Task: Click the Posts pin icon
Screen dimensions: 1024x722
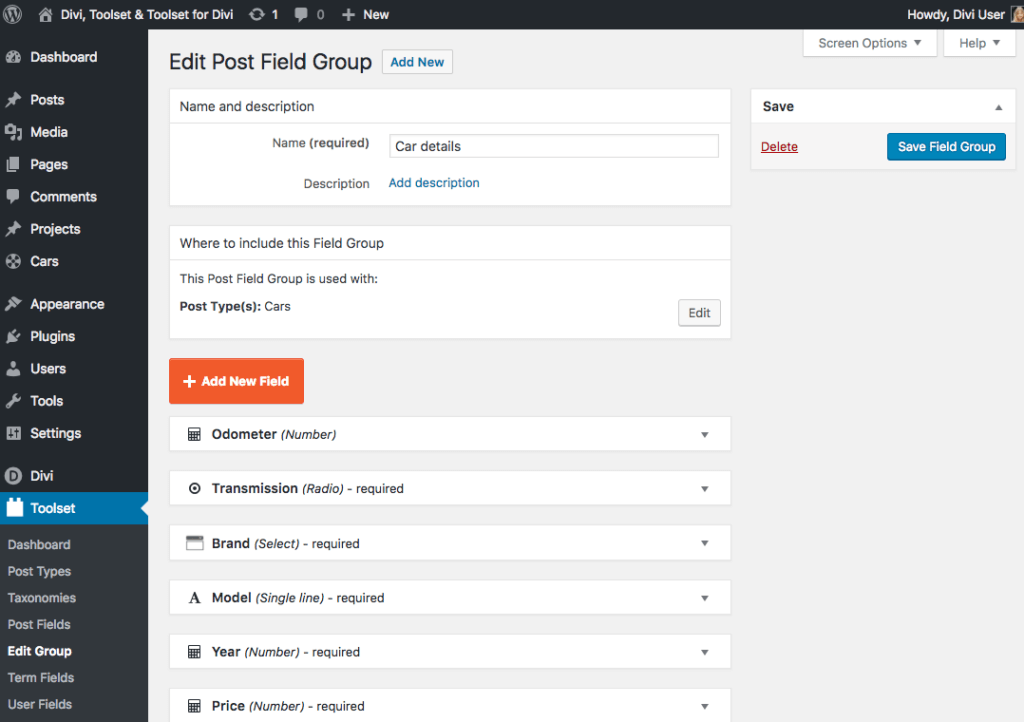Action: coord(14,100)
